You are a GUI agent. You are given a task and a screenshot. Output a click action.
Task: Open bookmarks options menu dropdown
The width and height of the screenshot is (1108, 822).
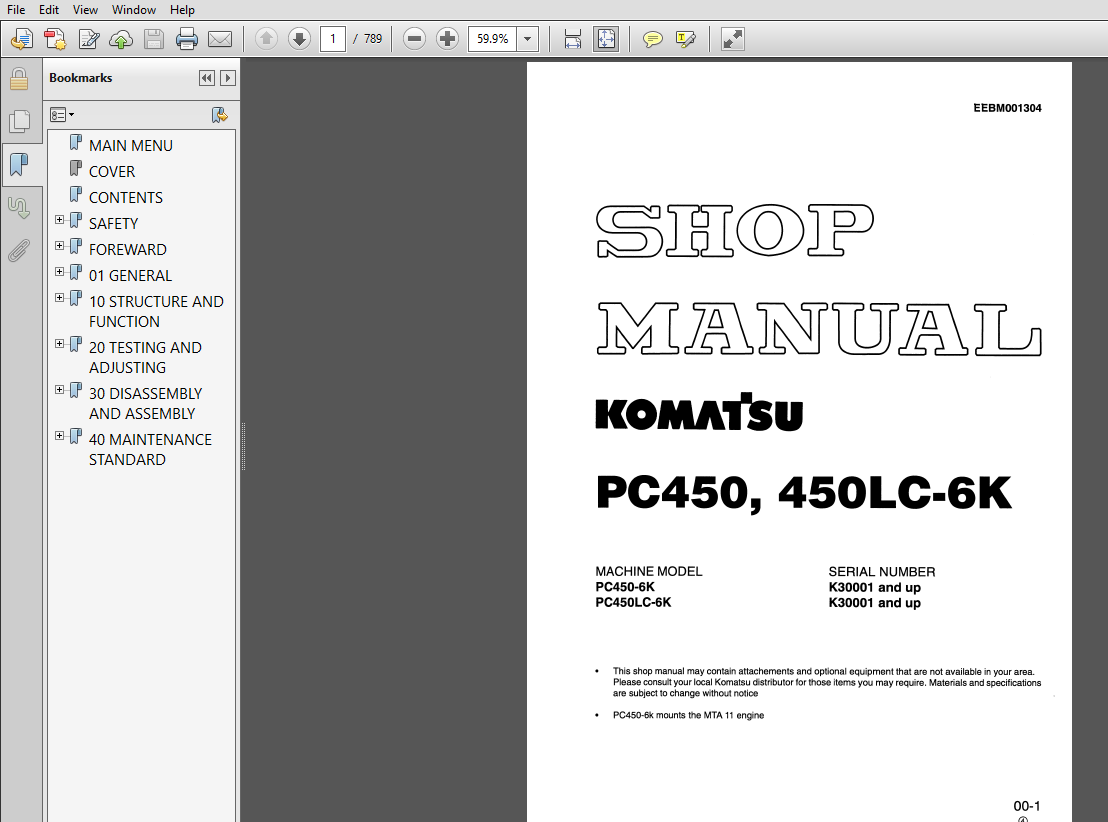(62, 115)
